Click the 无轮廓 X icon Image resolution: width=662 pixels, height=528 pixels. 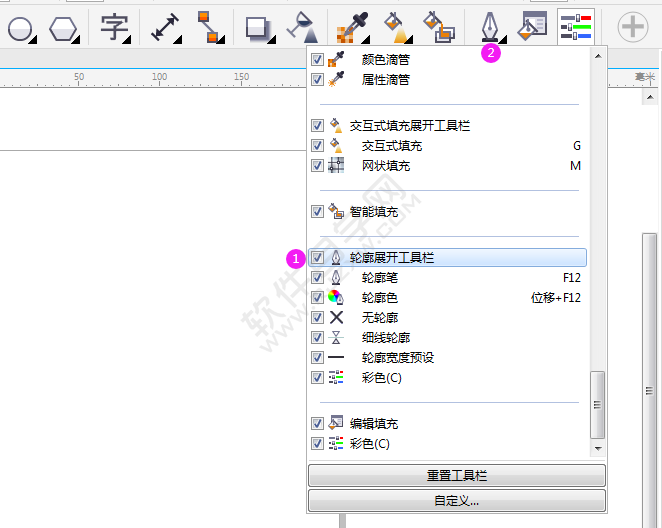[336, 317]
